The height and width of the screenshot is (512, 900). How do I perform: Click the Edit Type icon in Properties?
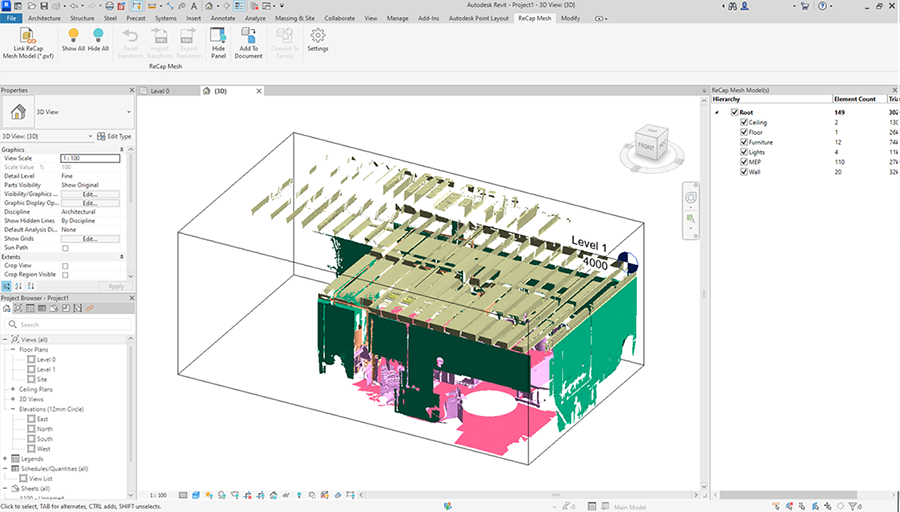coord(101,136)
